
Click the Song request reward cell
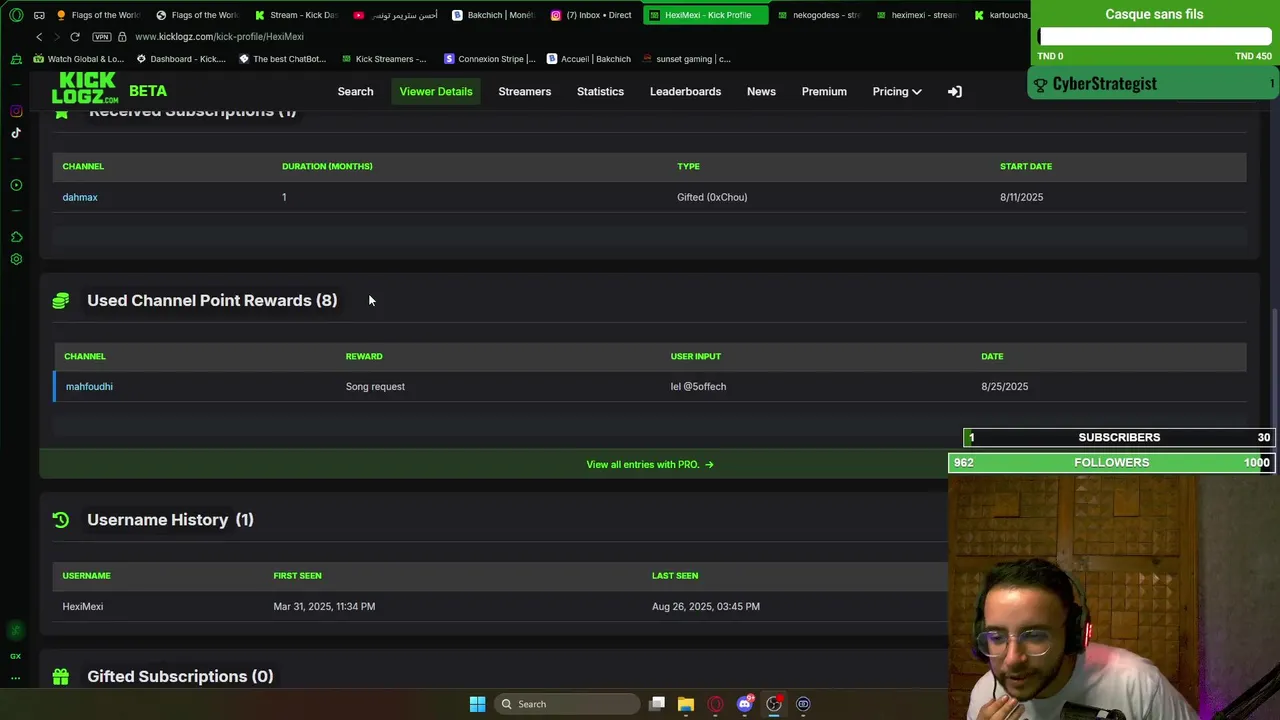[x=375, y=387]
